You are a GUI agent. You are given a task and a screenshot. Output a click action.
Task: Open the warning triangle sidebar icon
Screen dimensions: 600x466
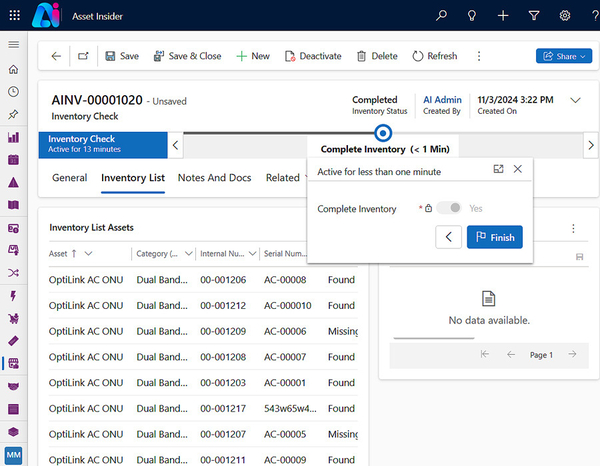tap(13, 182)
